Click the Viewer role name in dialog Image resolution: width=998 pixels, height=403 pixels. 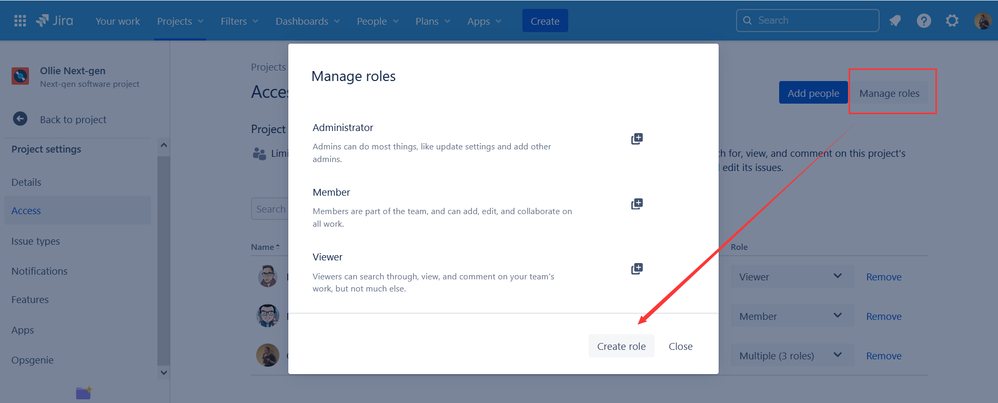pos(327,257)
